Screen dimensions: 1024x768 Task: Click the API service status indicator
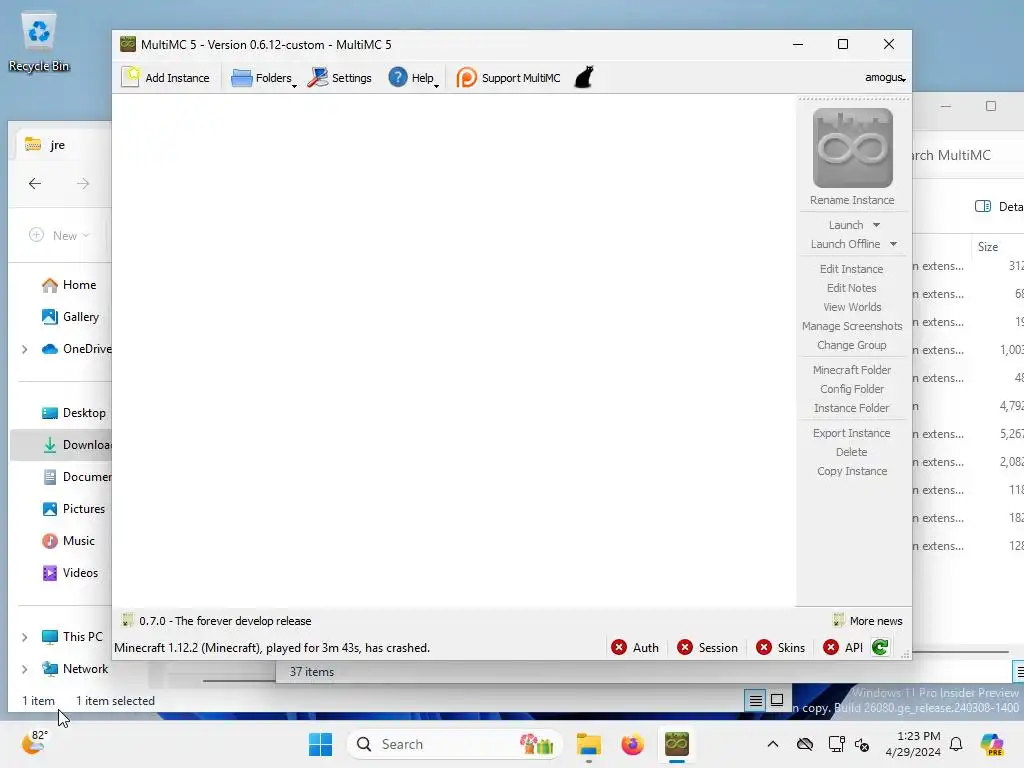843,647
